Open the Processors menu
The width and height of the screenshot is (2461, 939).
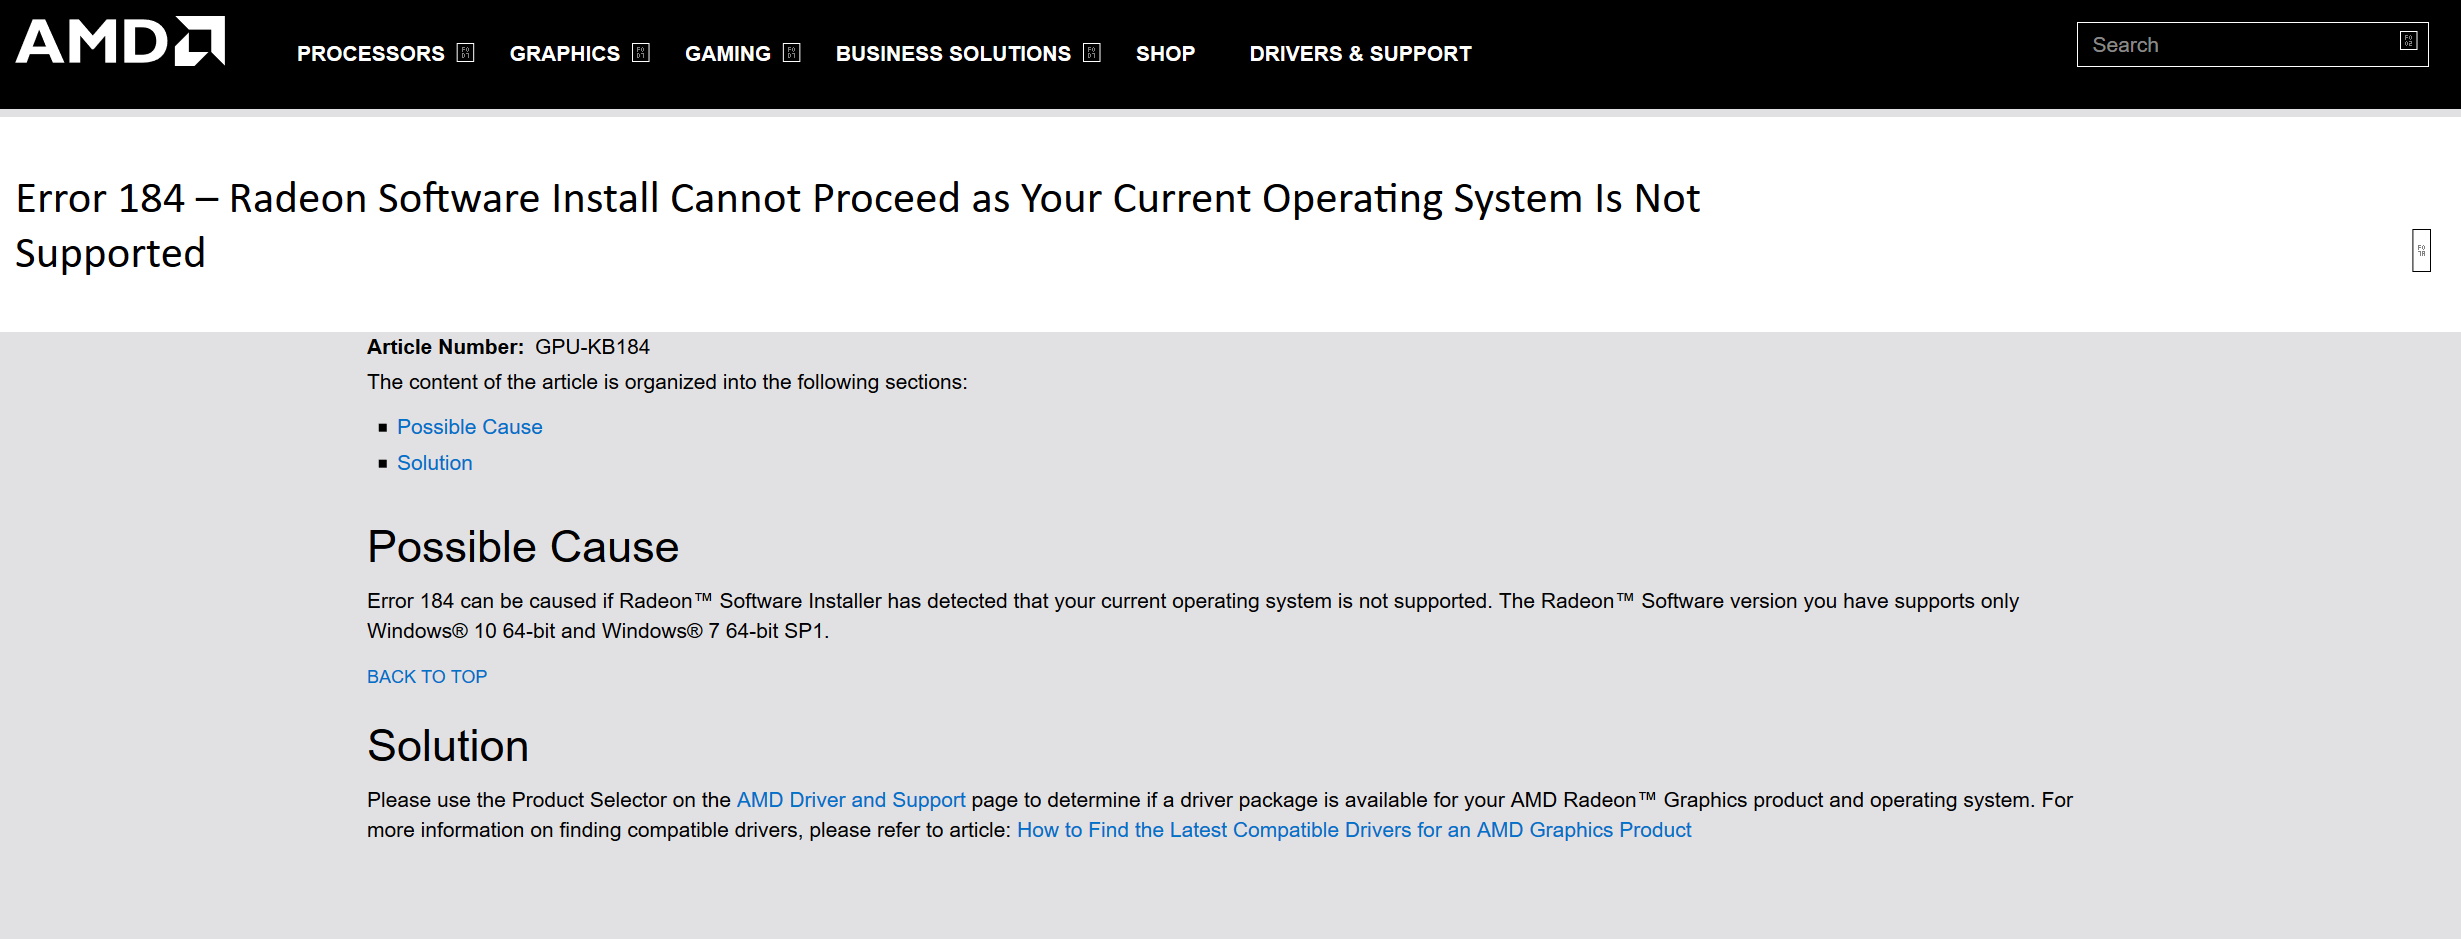pos(370,54)
